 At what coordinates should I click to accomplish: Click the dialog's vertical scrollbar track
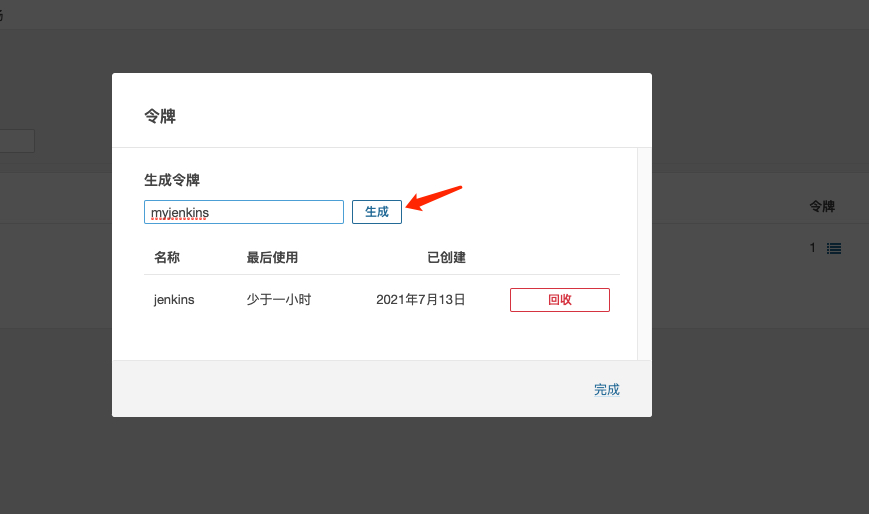(645, 254)
